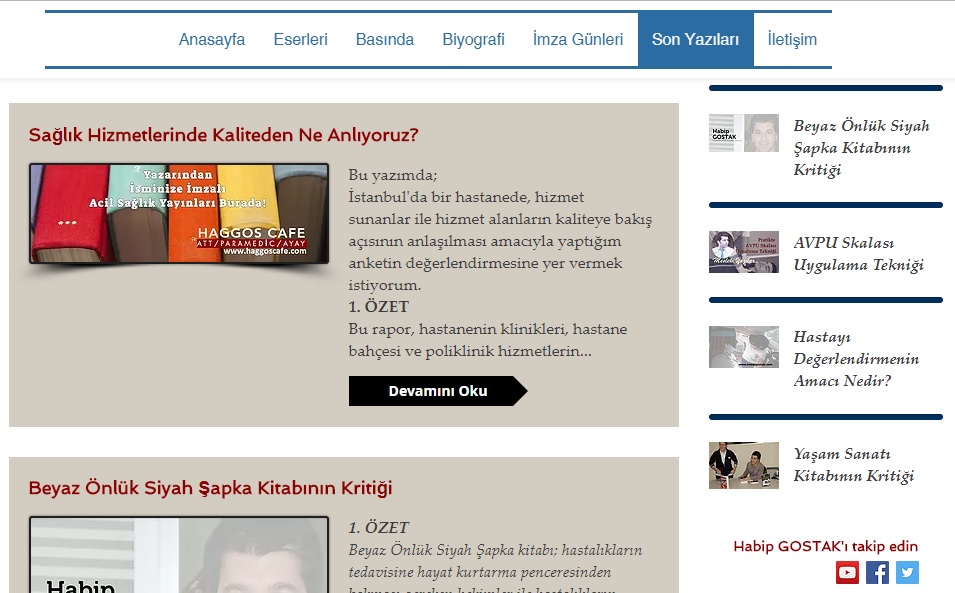
Task: Open the AVPU Skalası Uygulama Tekniği sidebar link
Action: [x=858, y=254]
